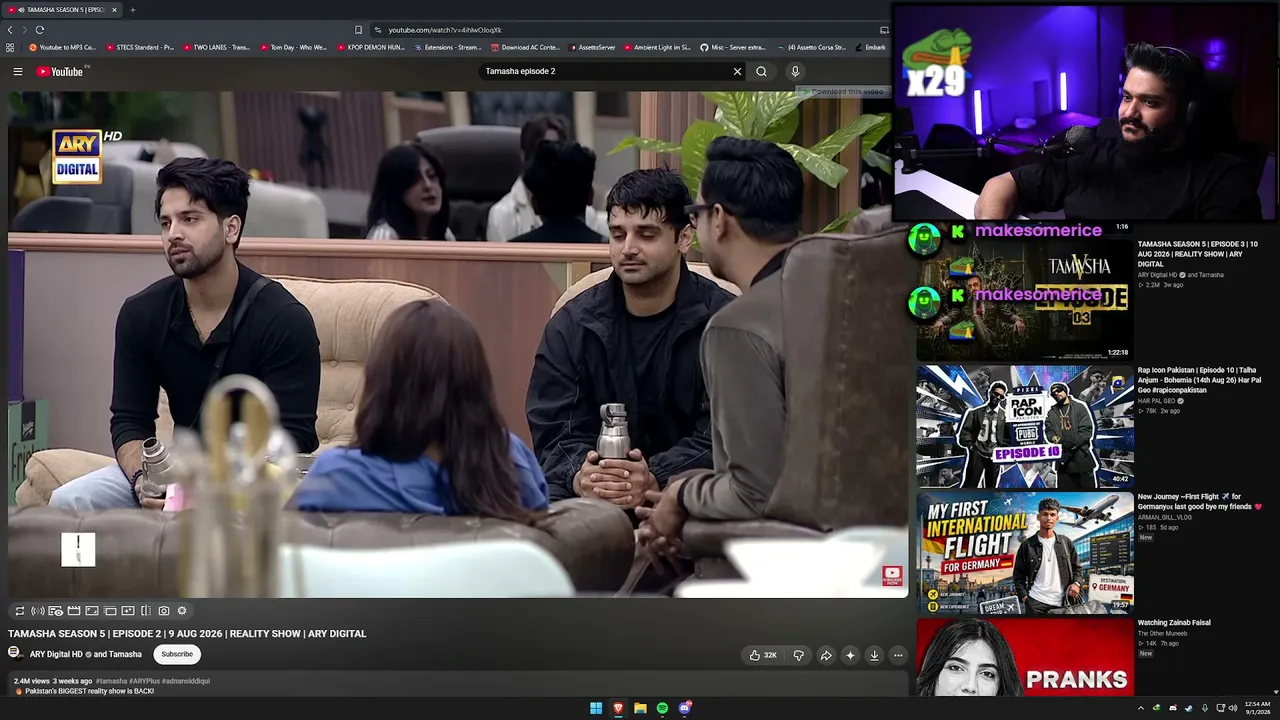
Task: Click the main video player frame
Action: (x=458, y=345)
